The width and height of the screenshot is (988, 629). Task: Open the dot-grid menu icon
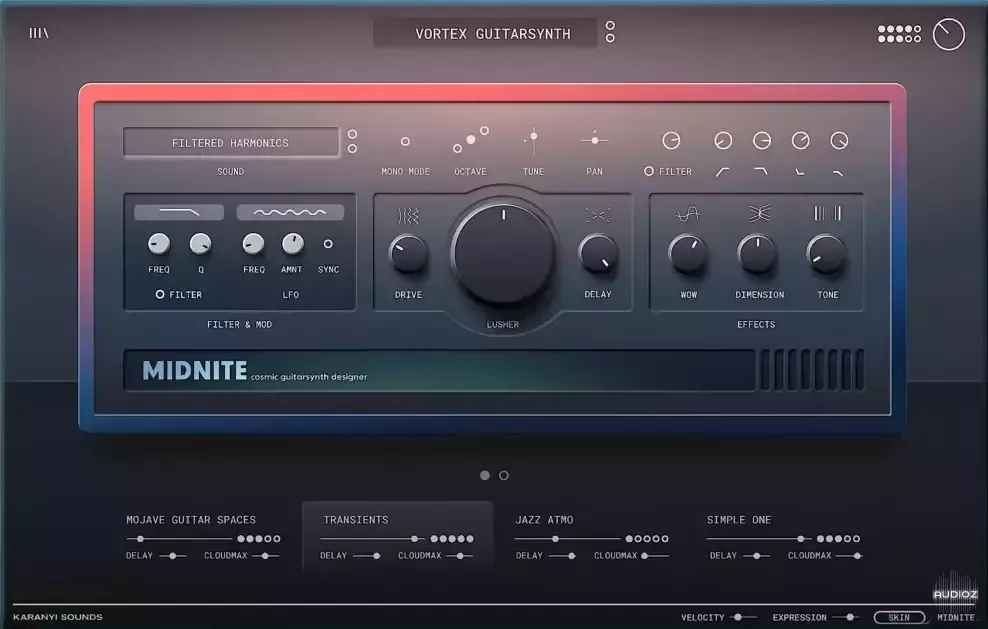point(899,34)
